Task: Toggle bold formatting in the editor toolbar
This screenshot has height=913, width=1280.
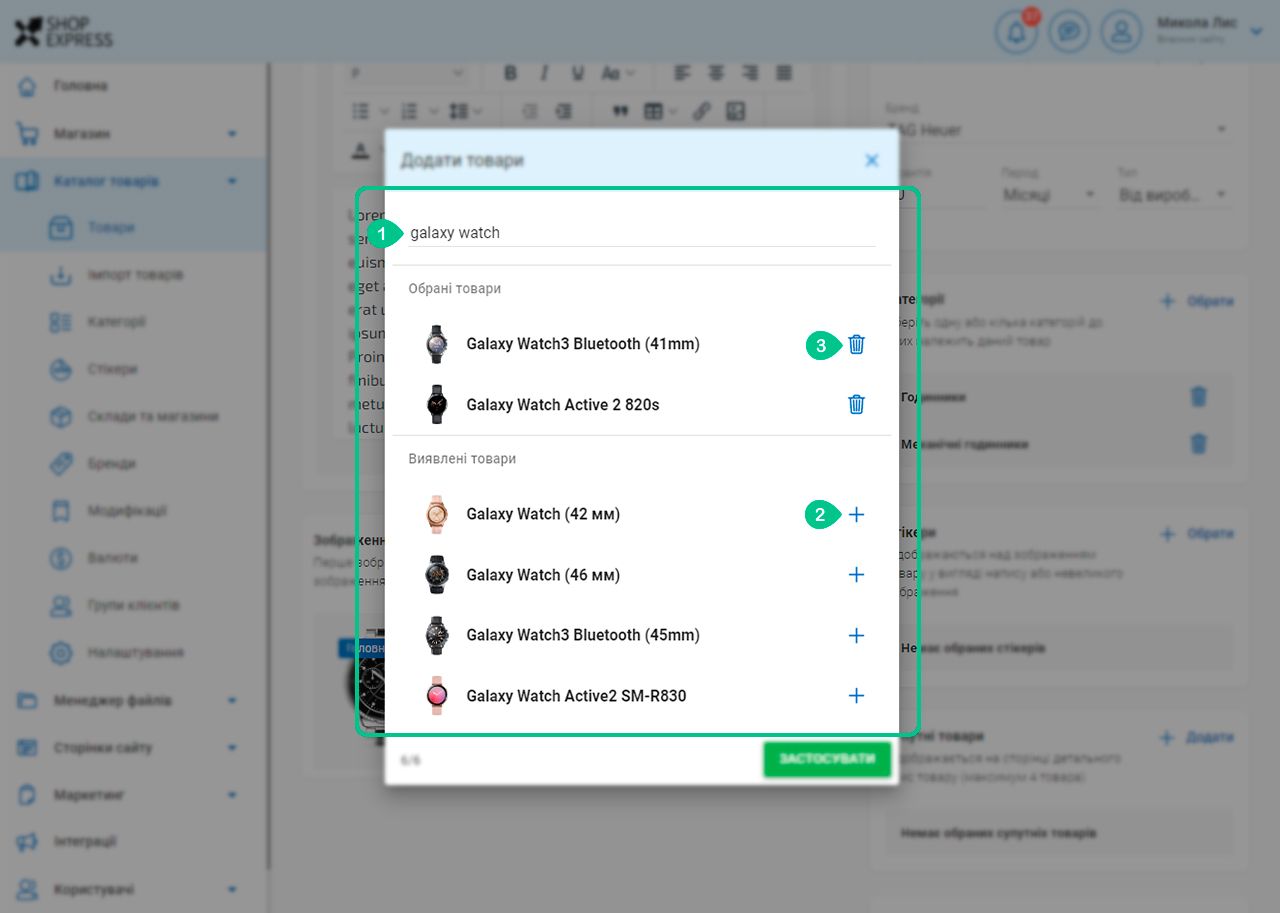Action: tap(510, 73)
